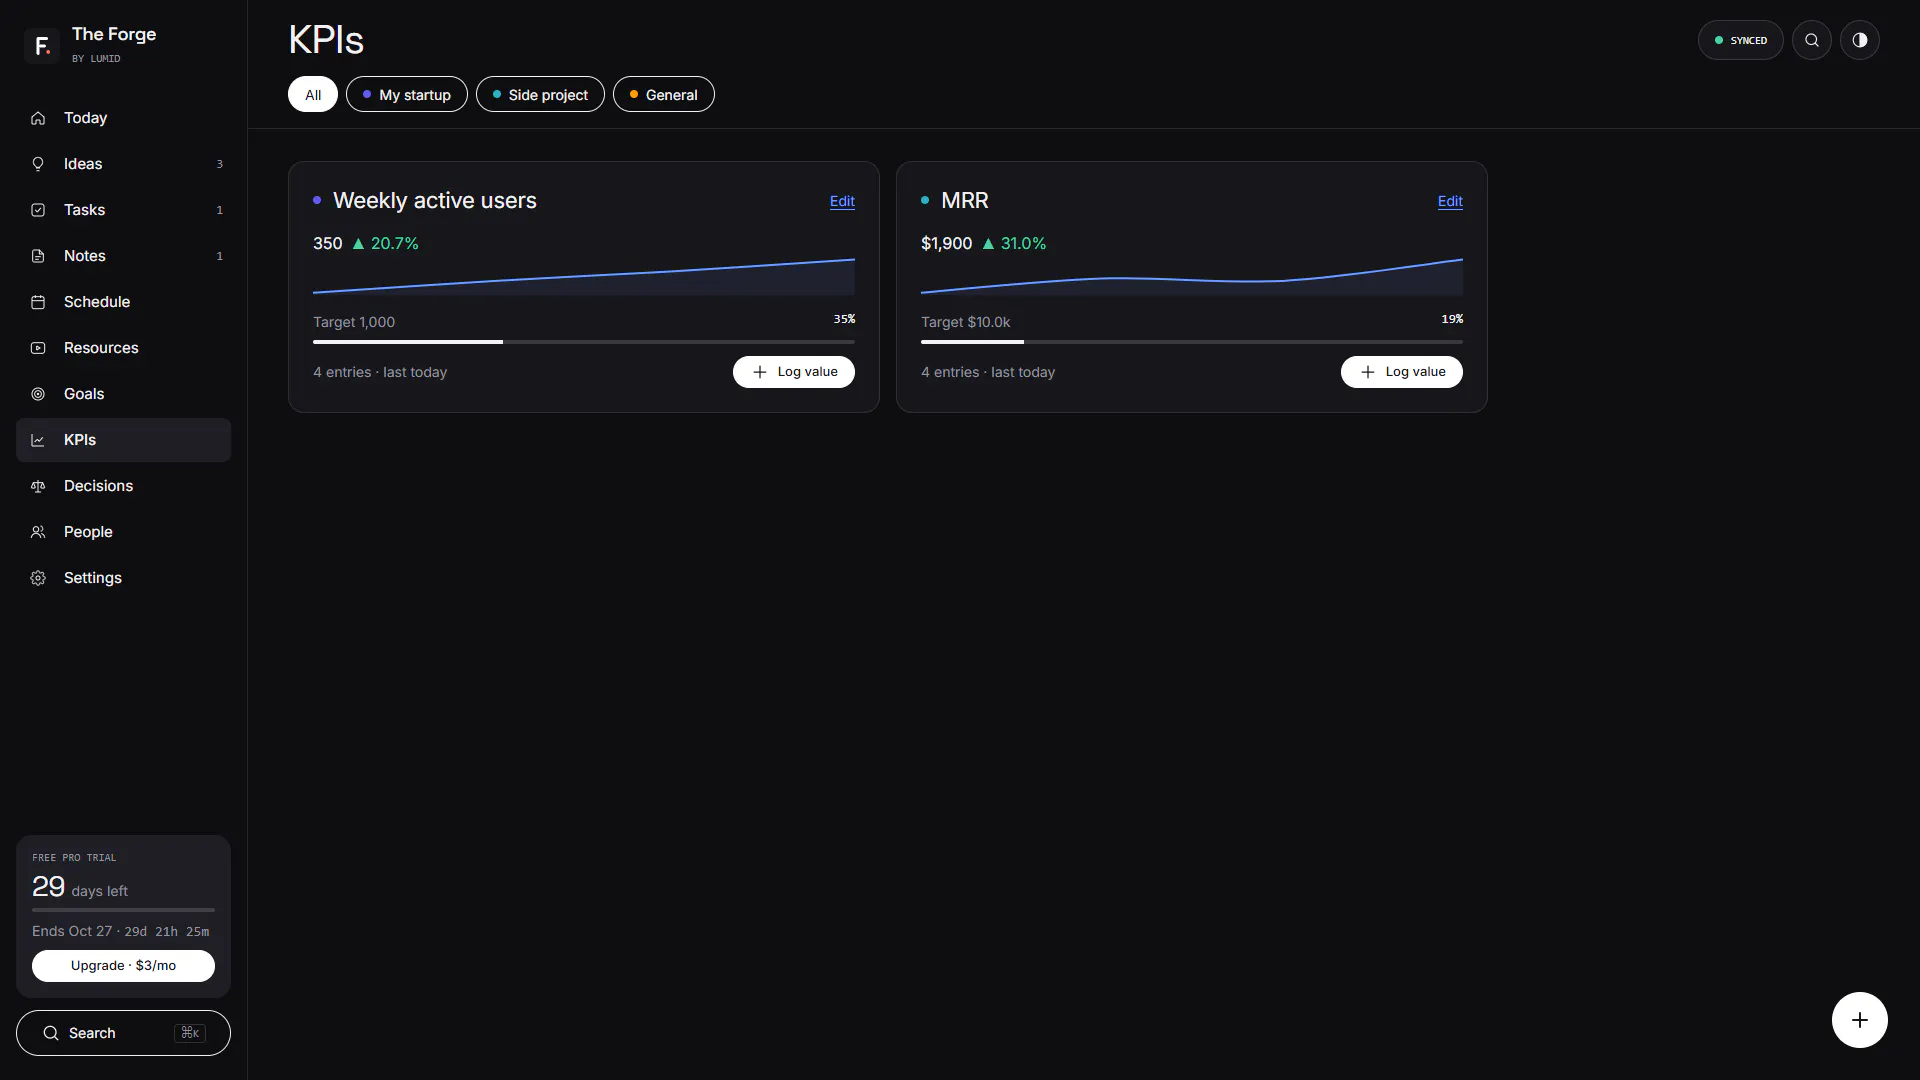Viewport: 1920px width, 1080px height.
Task: Log value for MRR
Action: [1402, 372]
